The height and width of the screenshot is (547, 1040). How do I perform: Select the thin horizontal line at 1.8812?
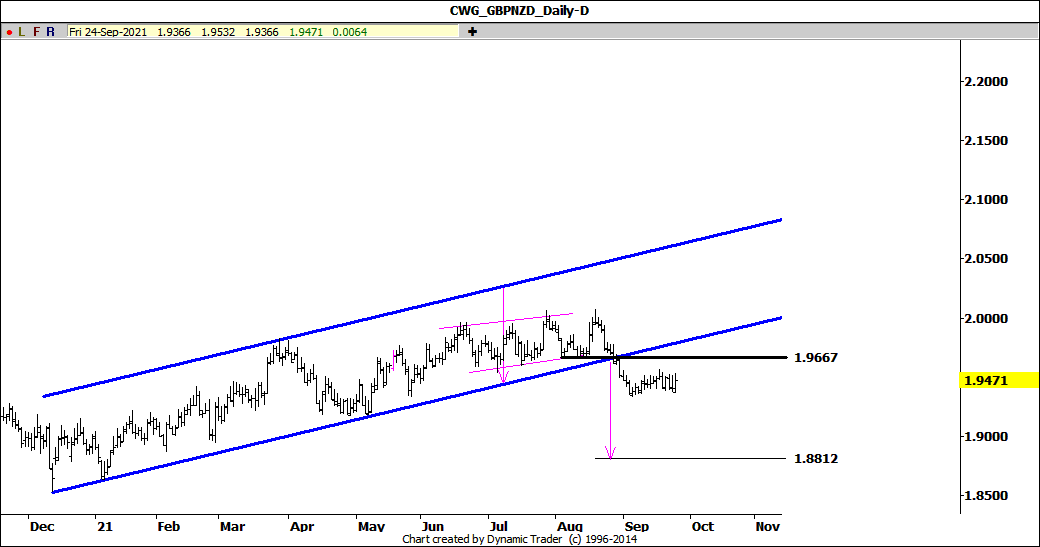coord(690,458)
